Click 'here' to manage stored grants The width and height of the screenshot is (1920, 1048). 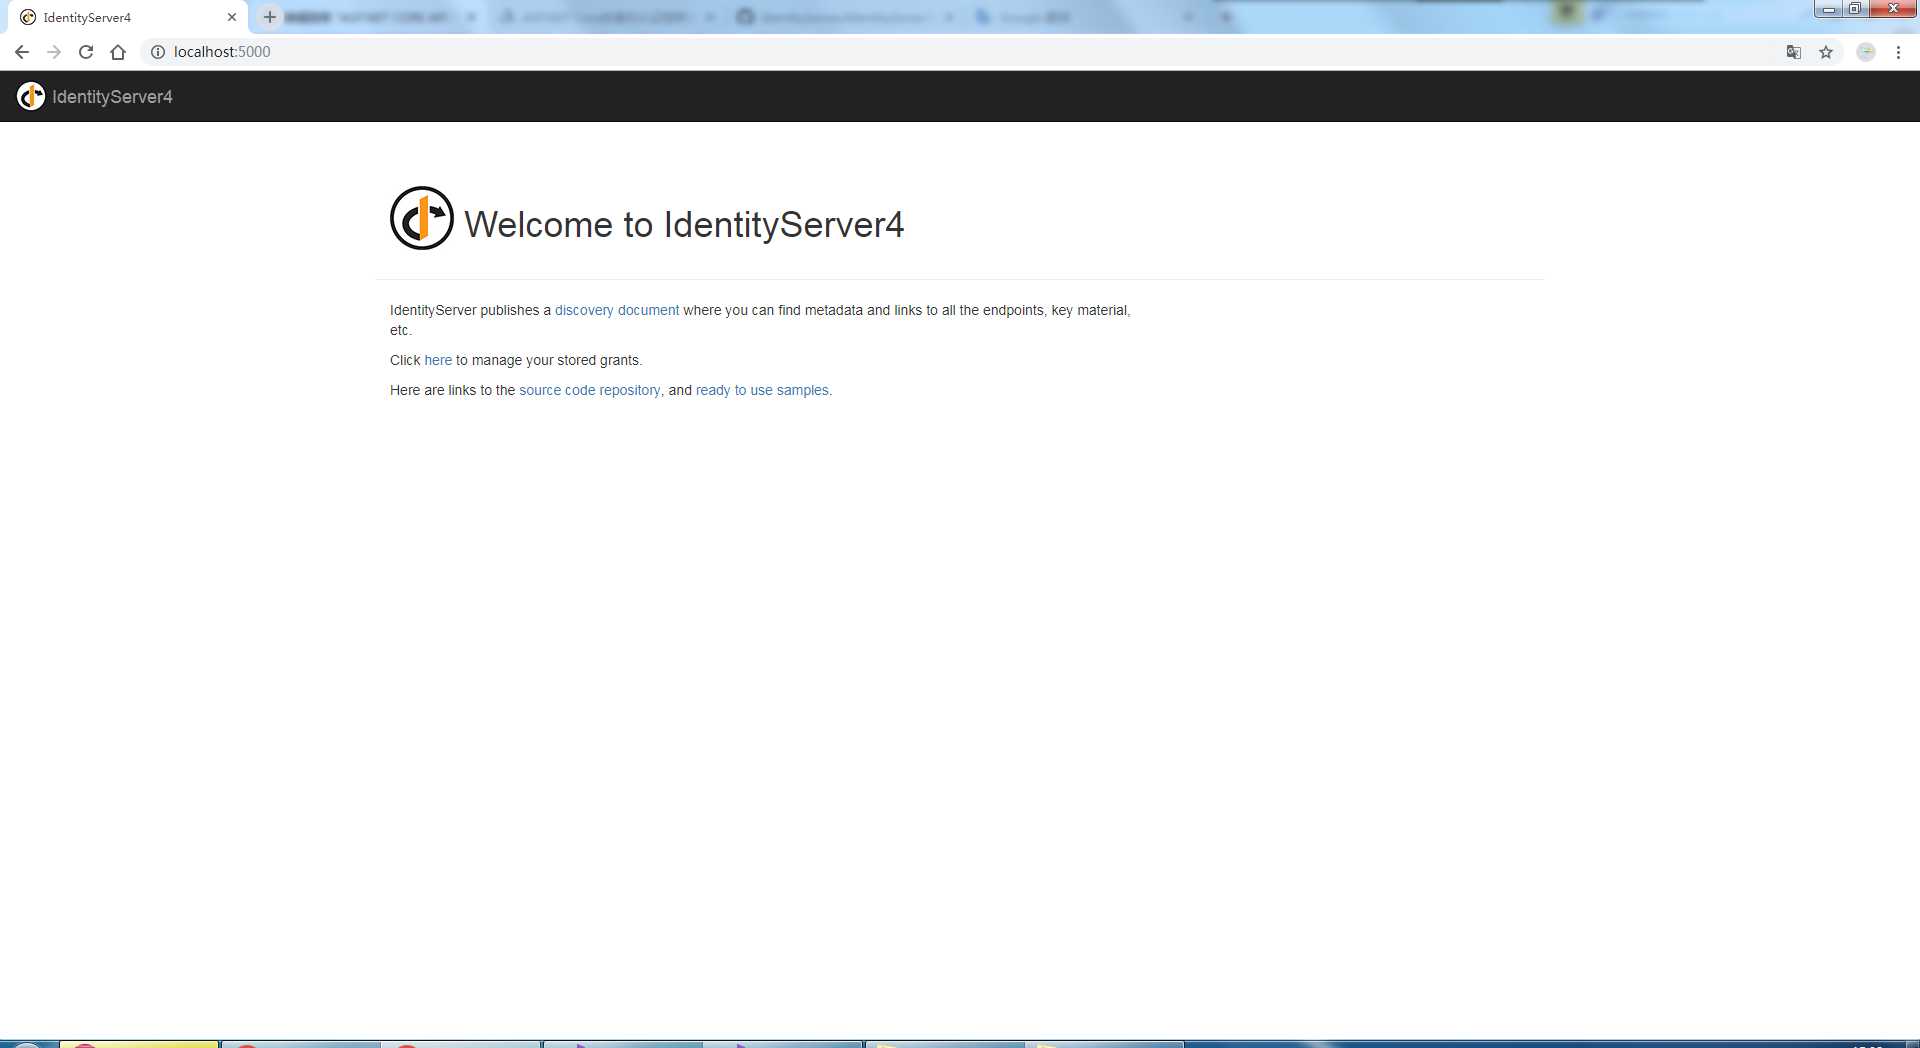coord(438,360)
